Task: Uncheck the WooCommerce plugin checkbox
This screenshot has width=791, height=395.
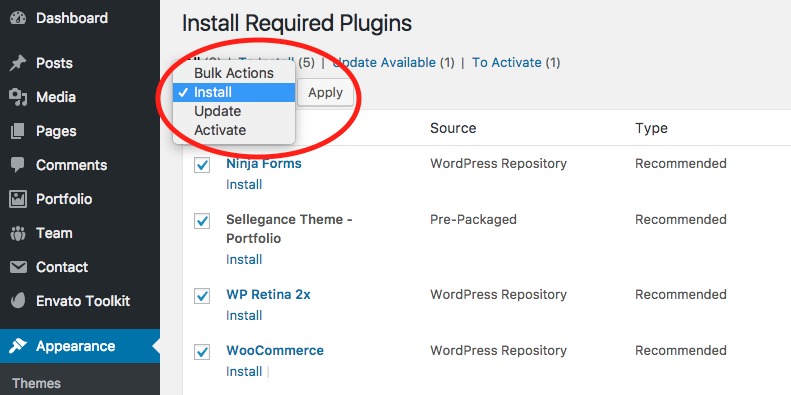Action: 202,352
